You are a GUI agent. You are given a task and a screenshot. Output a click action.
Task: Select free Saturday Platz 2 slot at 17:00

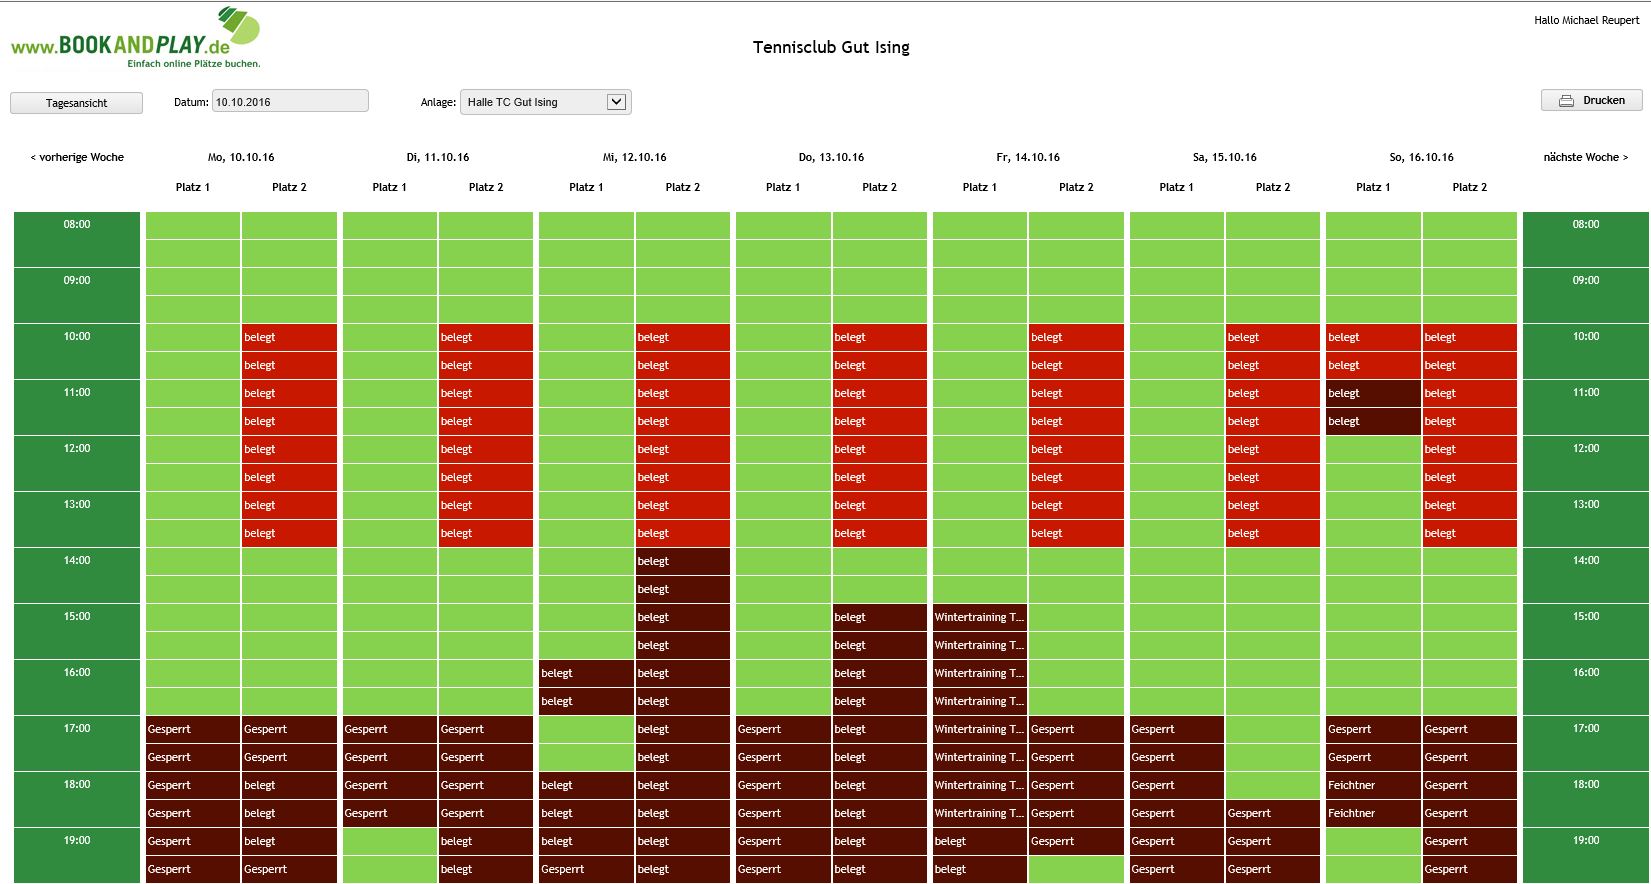click(x=1272, y=729)
